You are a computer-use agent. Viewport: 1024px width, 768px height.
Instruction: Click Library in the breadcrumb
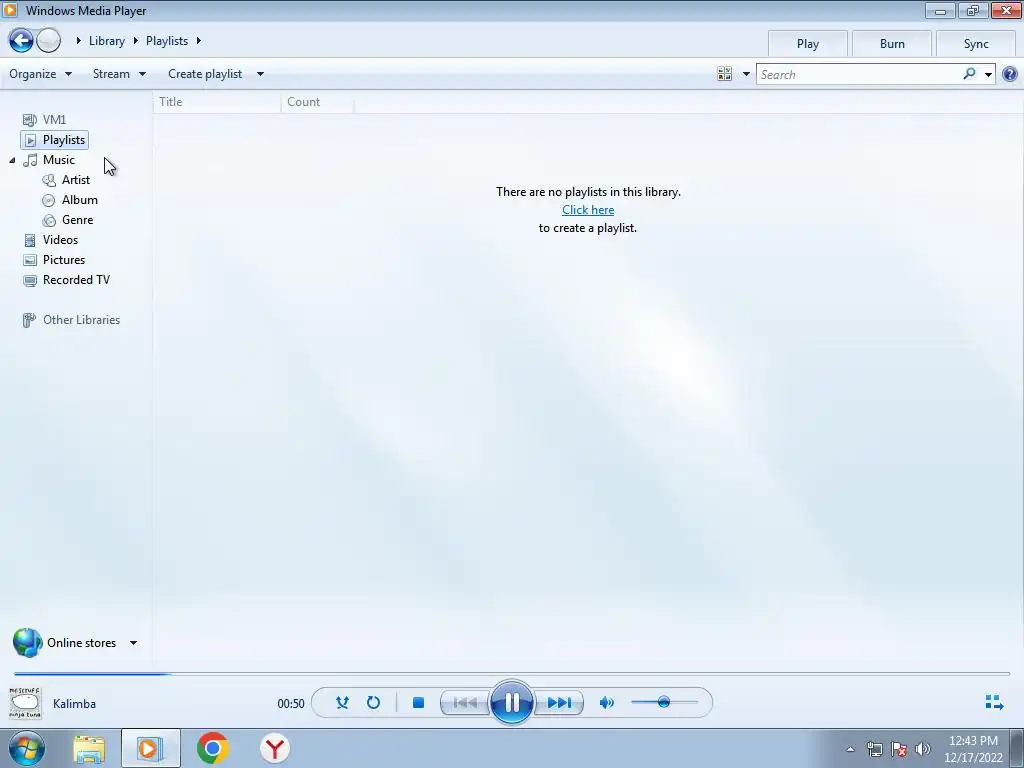pyautogui.click(x=106, y=40)
